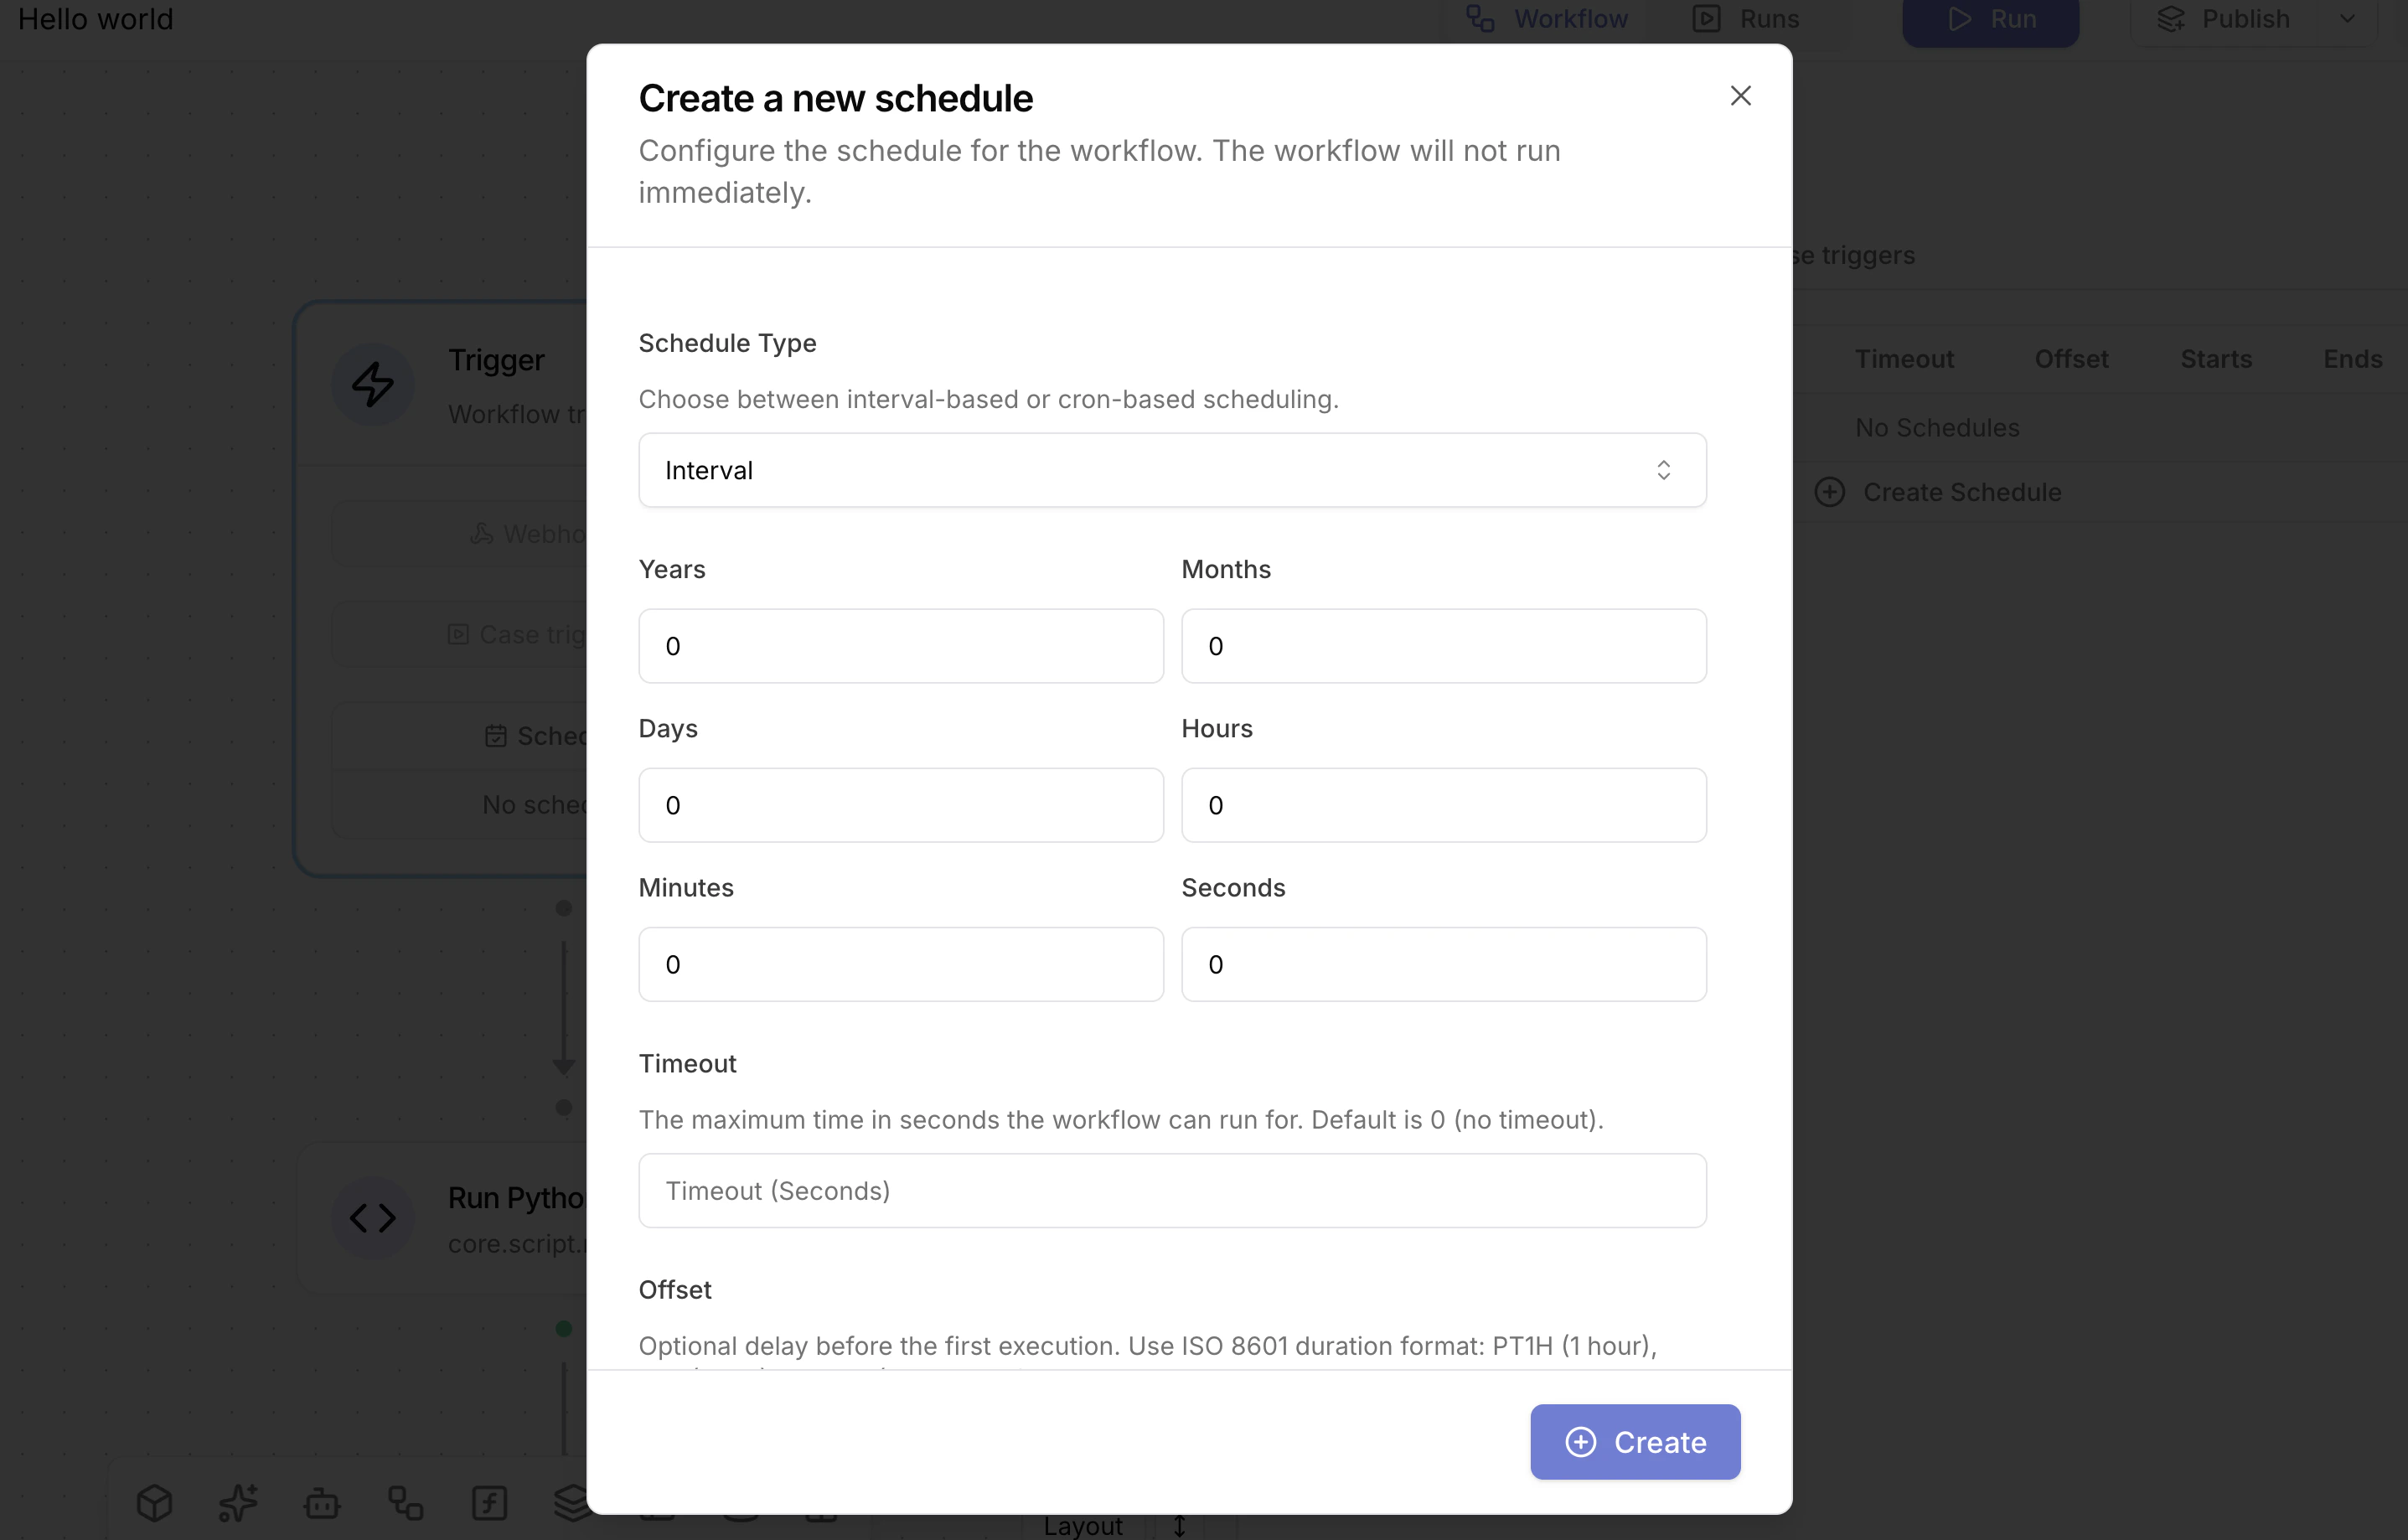2408x1540 pixels.
Task: Click the lightning bolt Trigger icon
Action: coord(373,383)
